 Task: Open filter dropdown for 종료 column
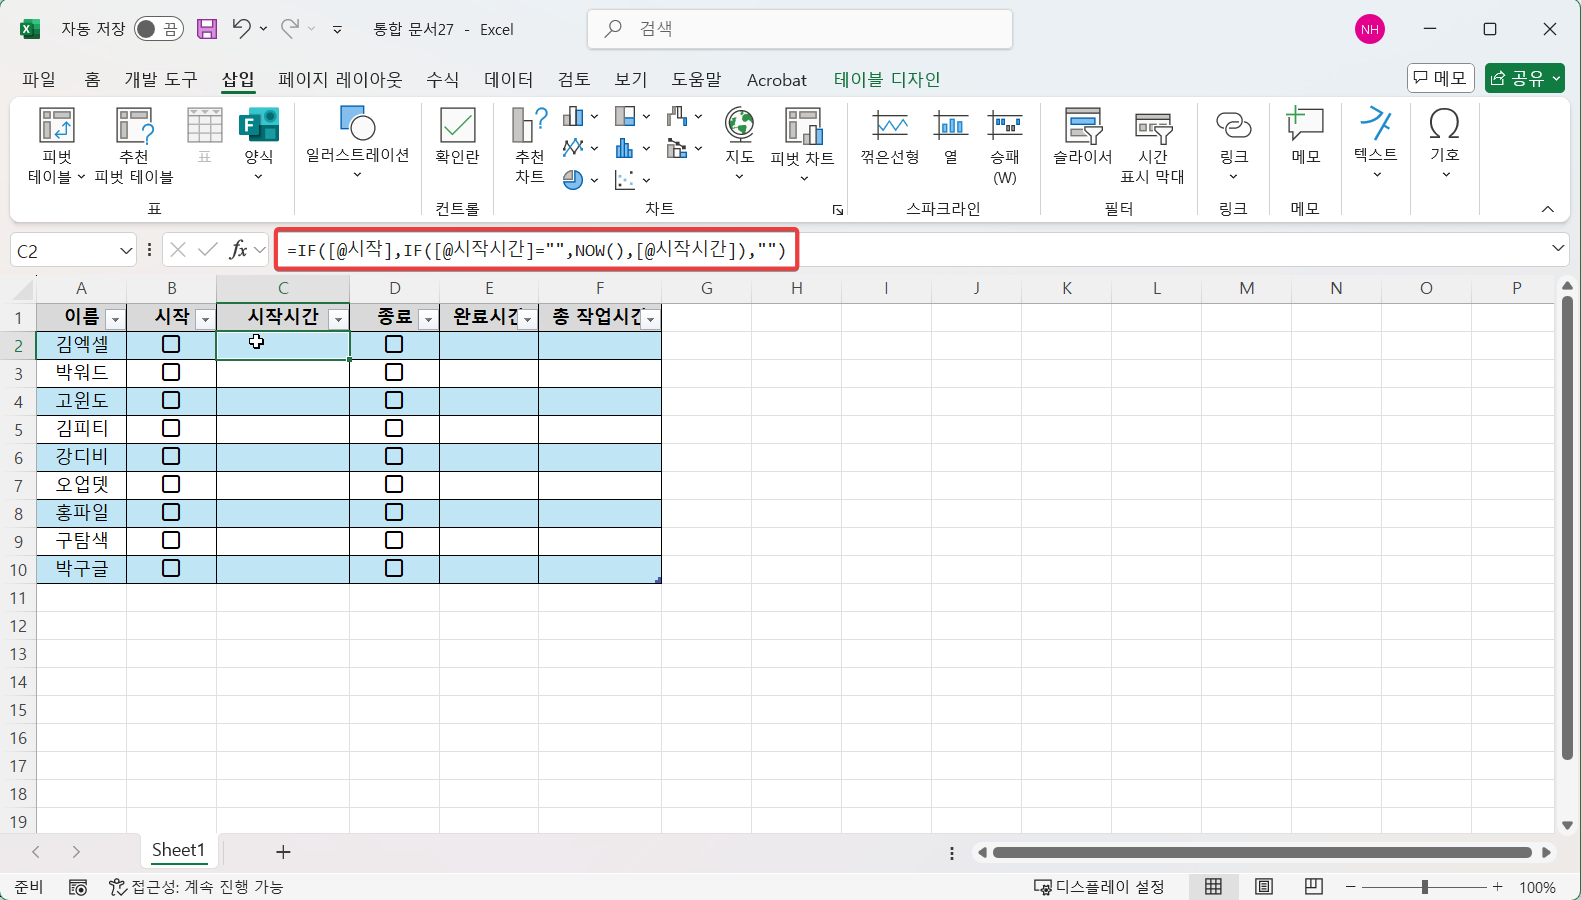(x=428, y=319)
